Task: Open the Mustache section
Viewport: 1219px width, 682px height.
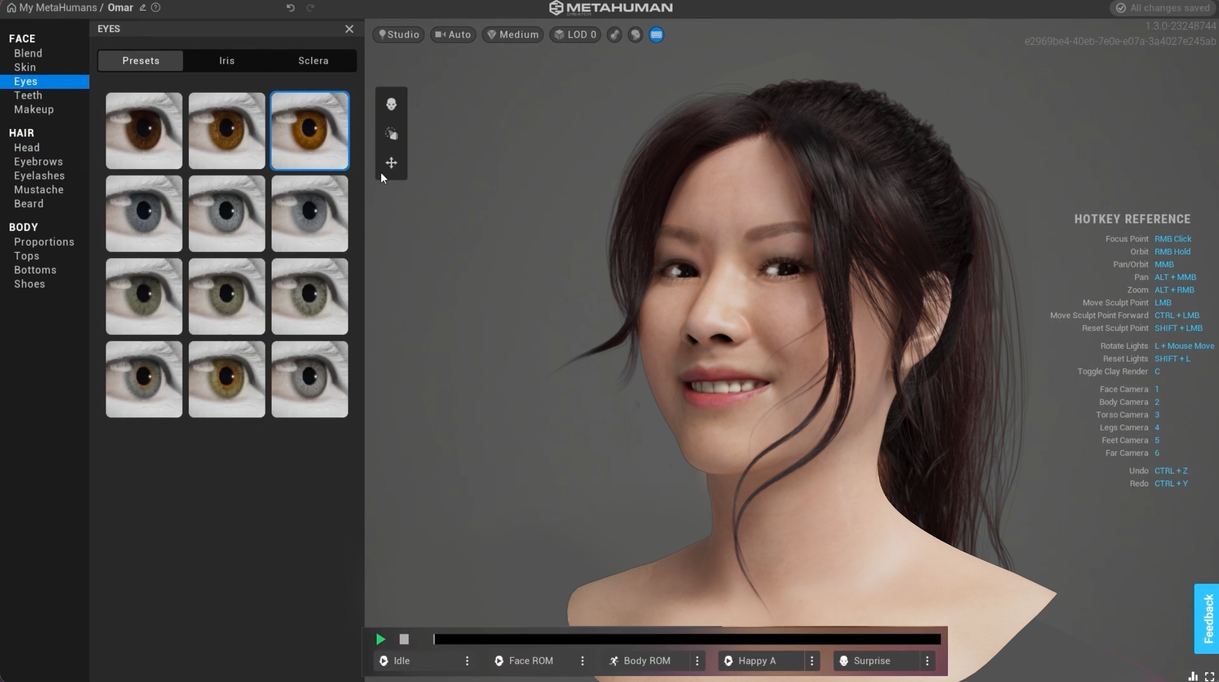Action: click(x=39, y=190)
